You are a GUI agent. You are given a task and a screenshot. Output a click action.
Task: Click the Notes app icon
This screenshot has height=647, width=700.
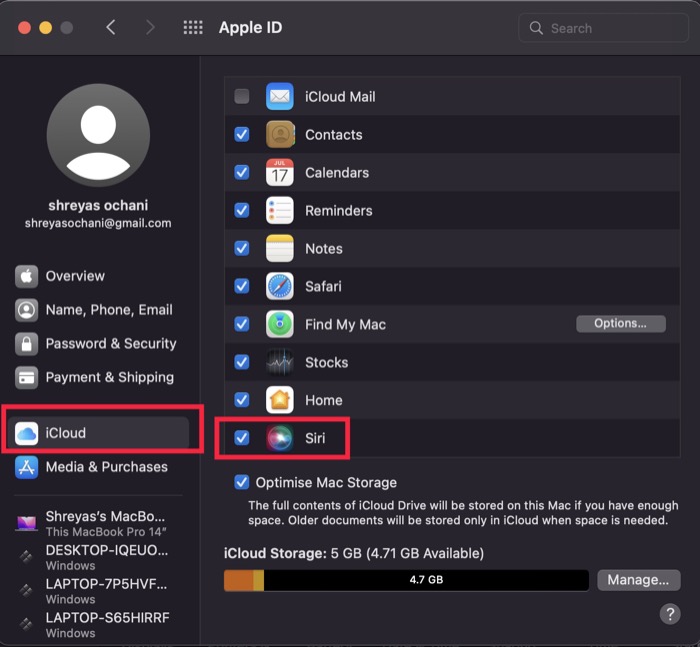(279, 248)
